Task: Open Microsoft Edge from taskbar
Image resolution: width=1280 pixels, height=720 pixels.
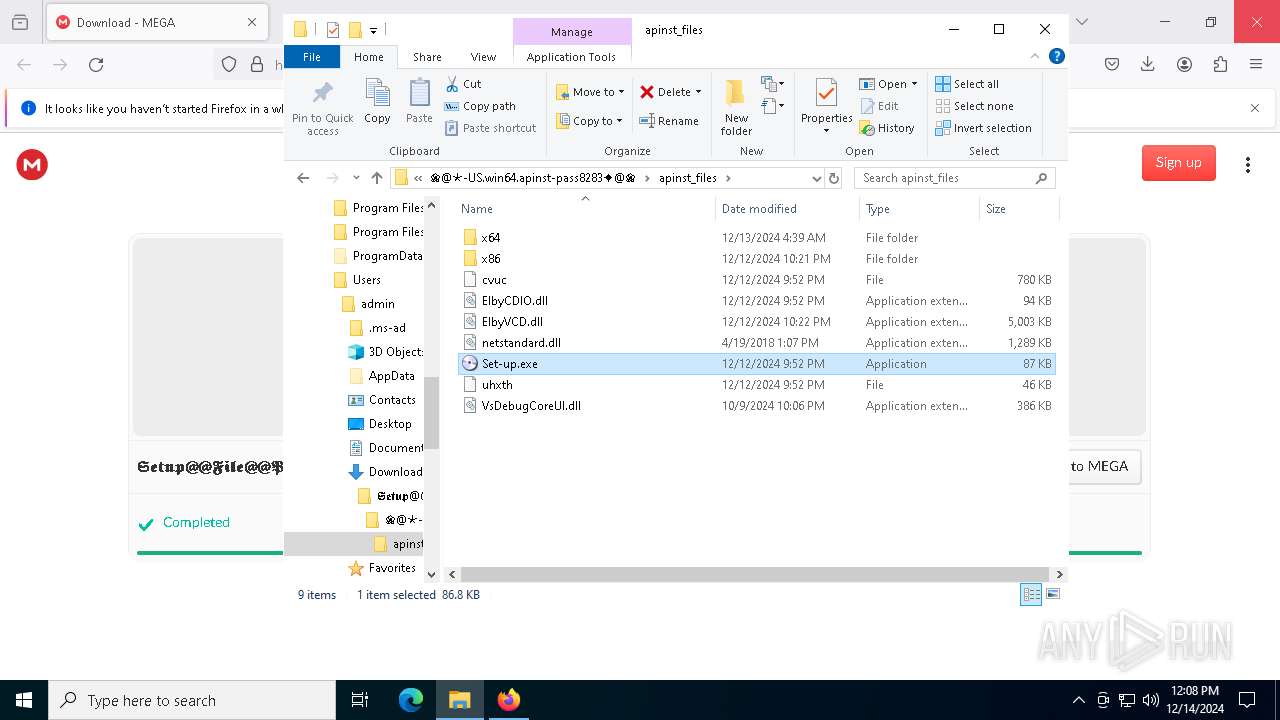Action: [x=411, y=700]
